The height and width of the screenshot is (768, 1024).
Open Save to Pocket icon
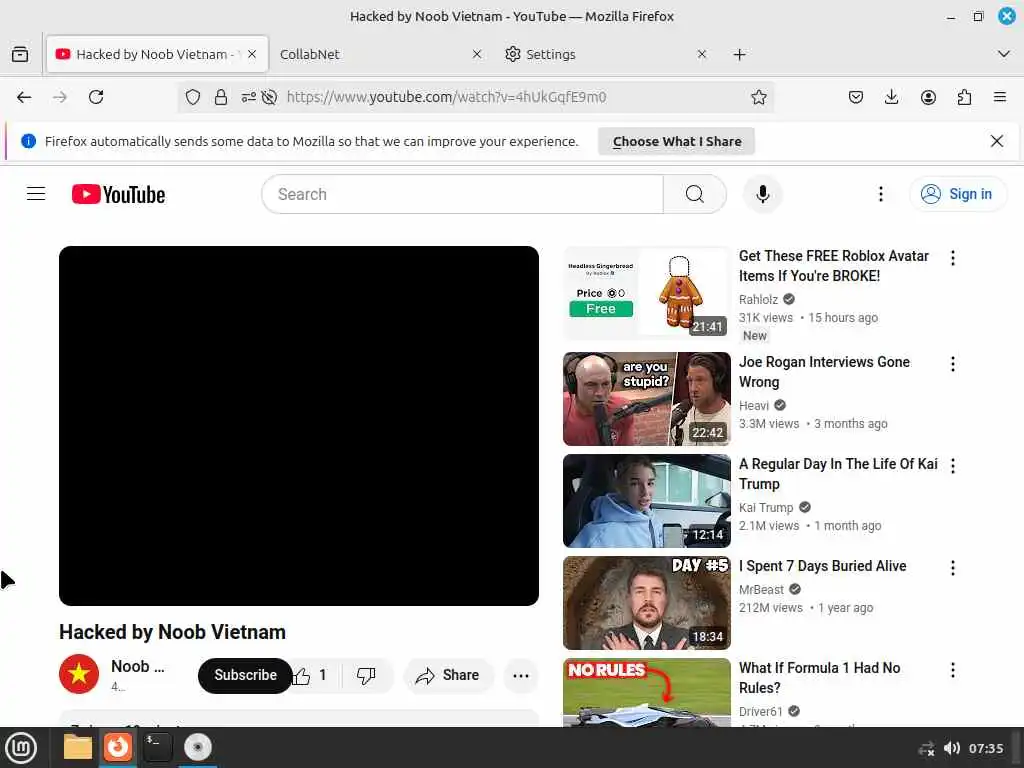[x=856, y=97]
